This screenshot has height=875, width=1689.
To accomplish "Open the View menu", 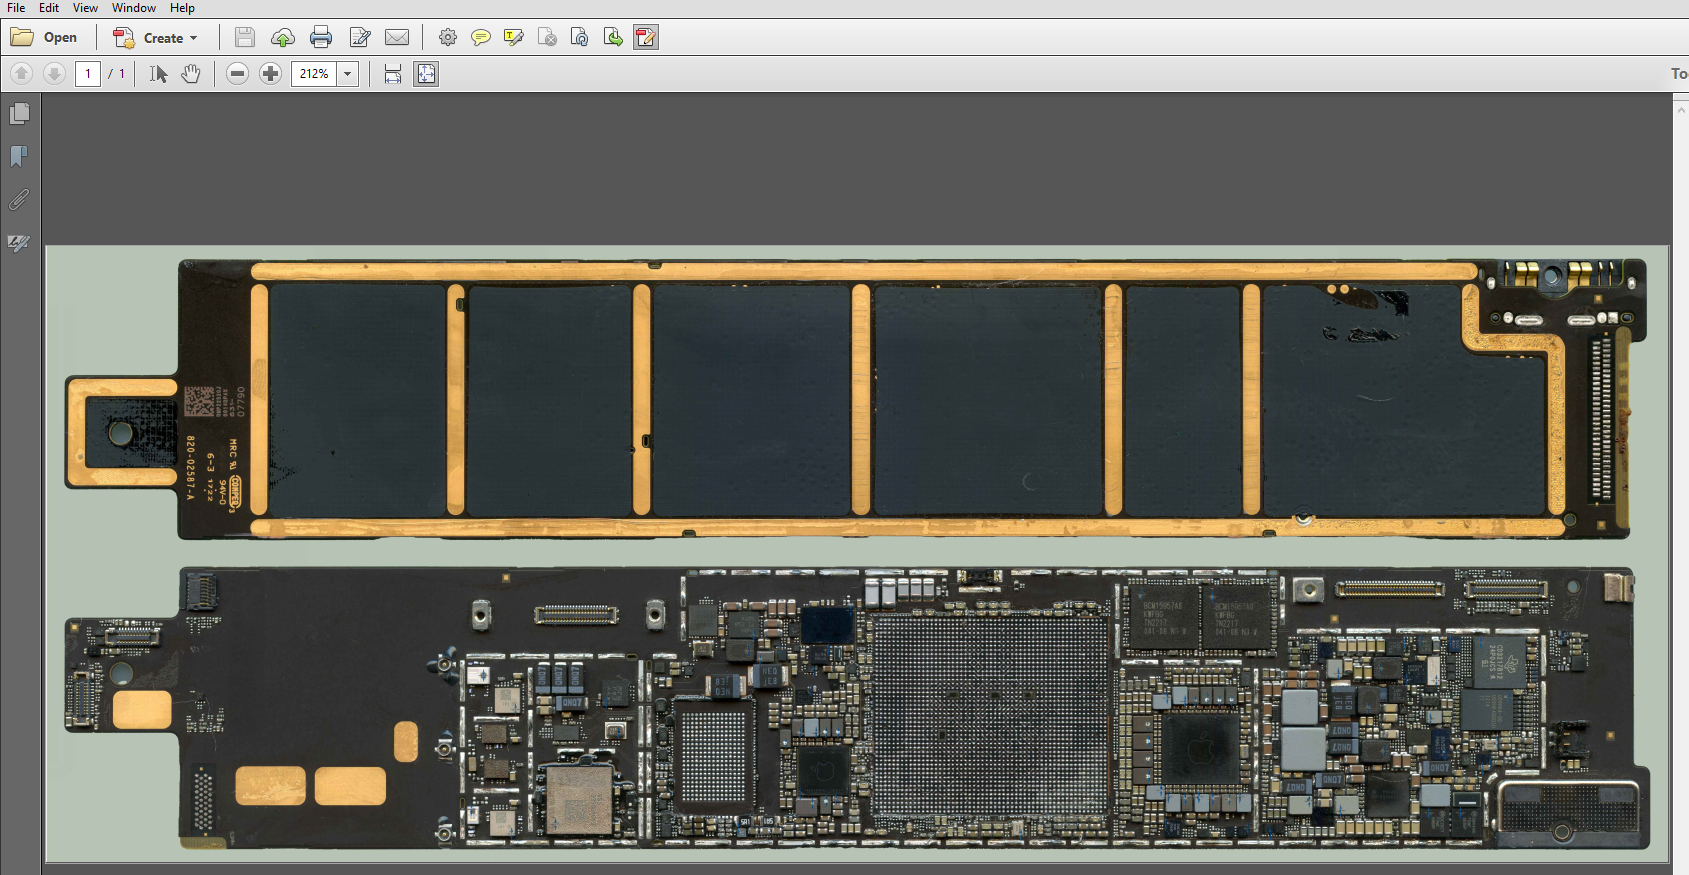I will pos(85,8).
